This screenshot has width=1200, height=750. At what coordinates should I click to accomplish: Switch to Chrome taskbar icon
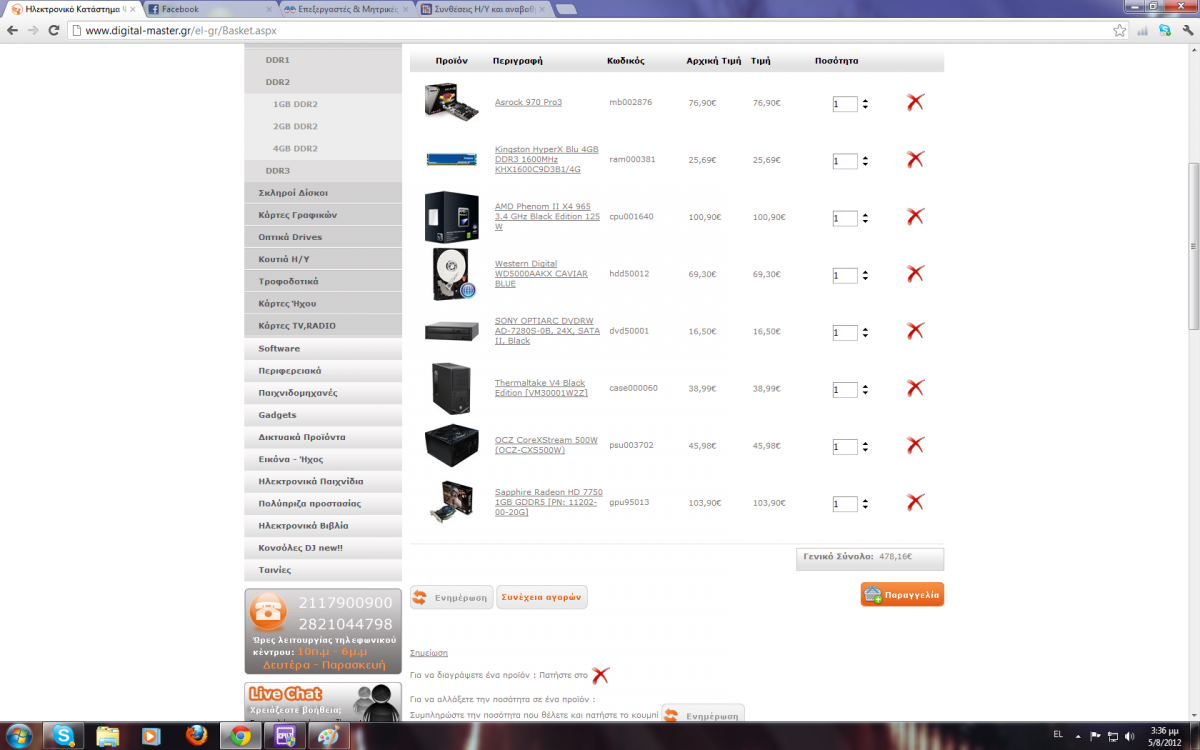[x=239, y=735]
